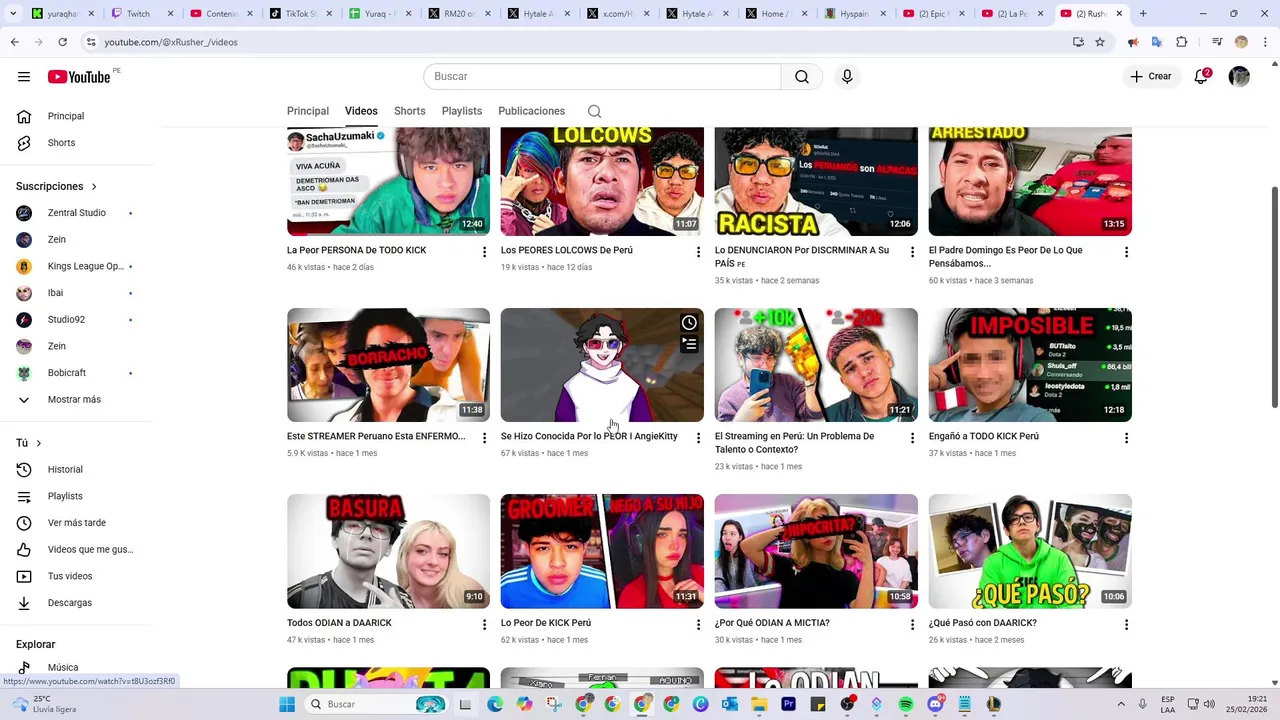Open options for Lo Peor De KICK Perú
The image size is (1280, 720).
click(x=699, y=624)
